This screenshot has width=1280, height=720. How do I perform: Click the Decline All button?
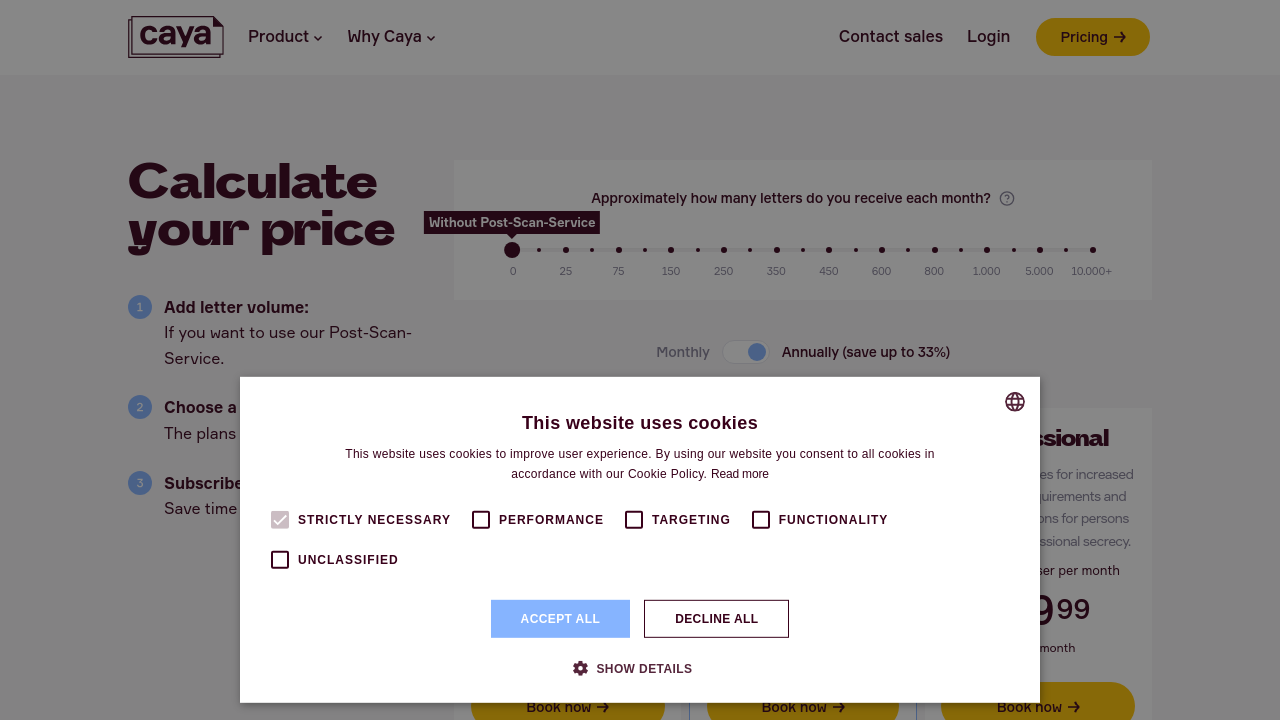click(x=716, y=619)
